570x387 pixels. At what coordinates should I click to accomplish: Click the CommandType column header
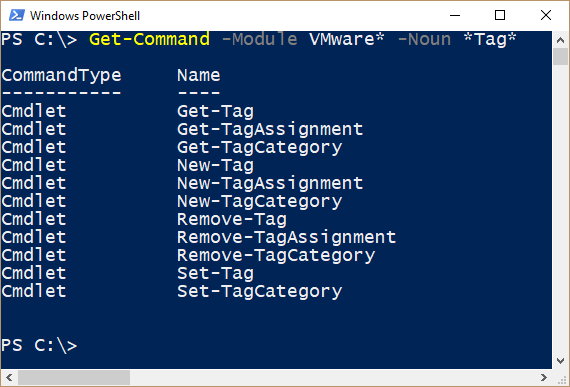click(x=61, y=76)
